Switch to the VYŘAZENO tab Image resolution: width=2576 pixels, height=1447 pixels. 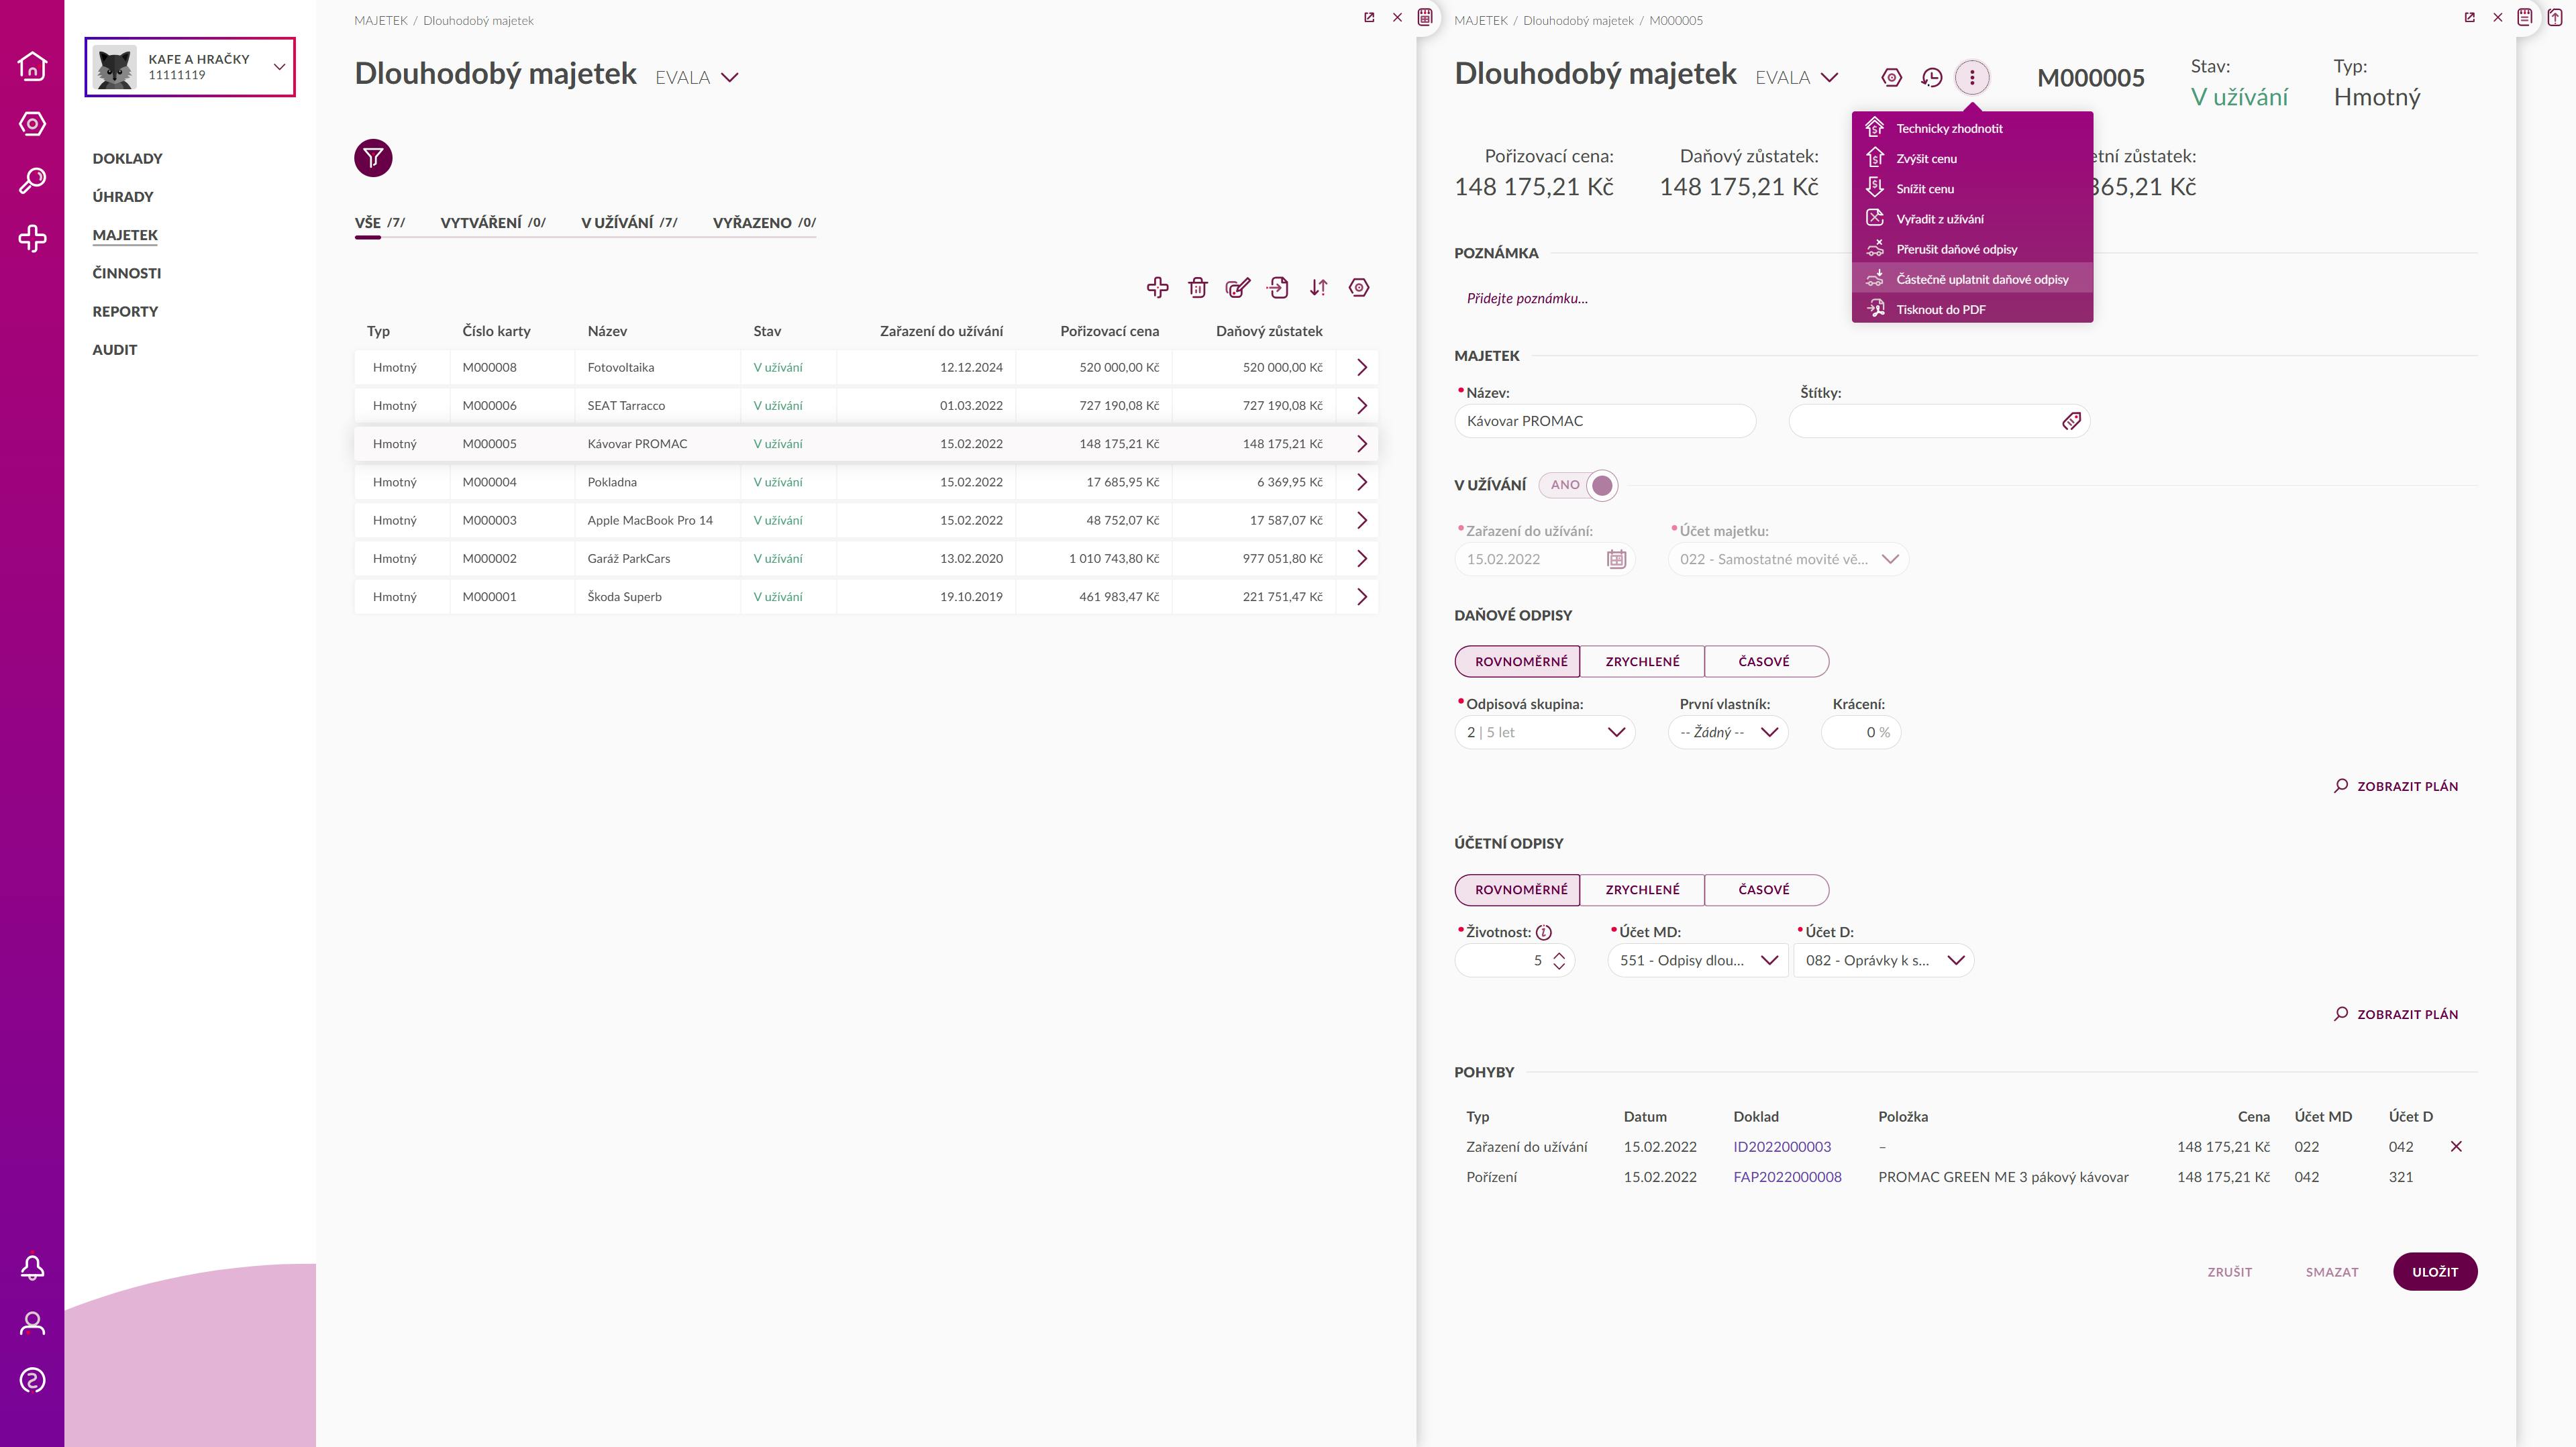764,223
